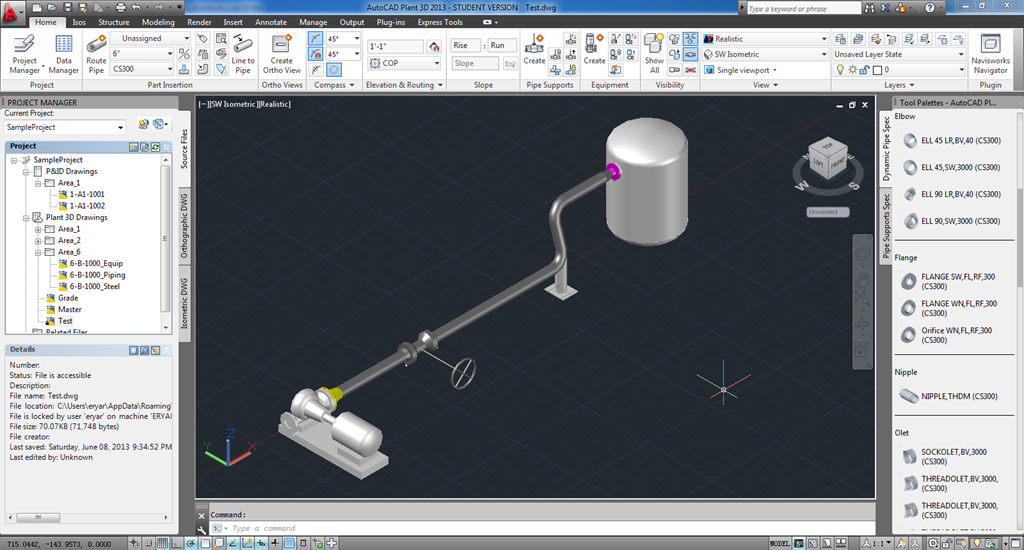This screenshot has height=550, width=1024.
Task: Click the command line input field
Action: tap(549, 528)
